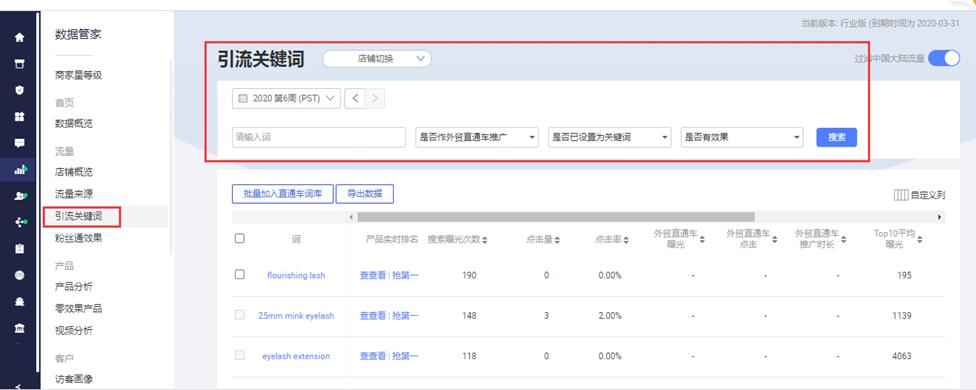Check the 25mm mink eyelash row checkbox
The width and height of the screenshot is (976, 390).
(240, 315)
